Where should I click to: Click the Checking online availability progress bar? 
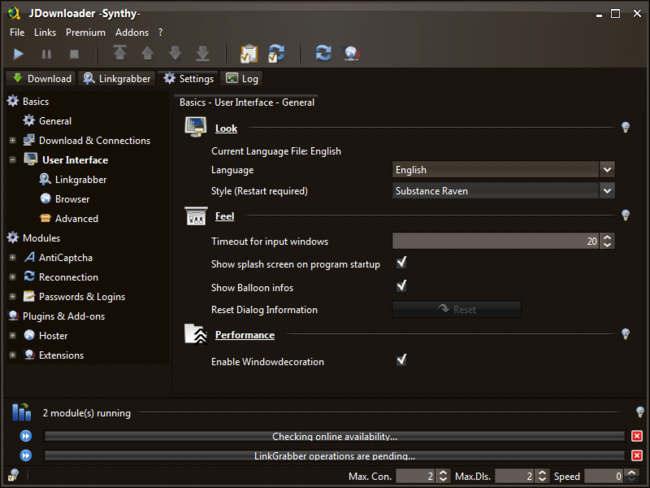[334, 436]
